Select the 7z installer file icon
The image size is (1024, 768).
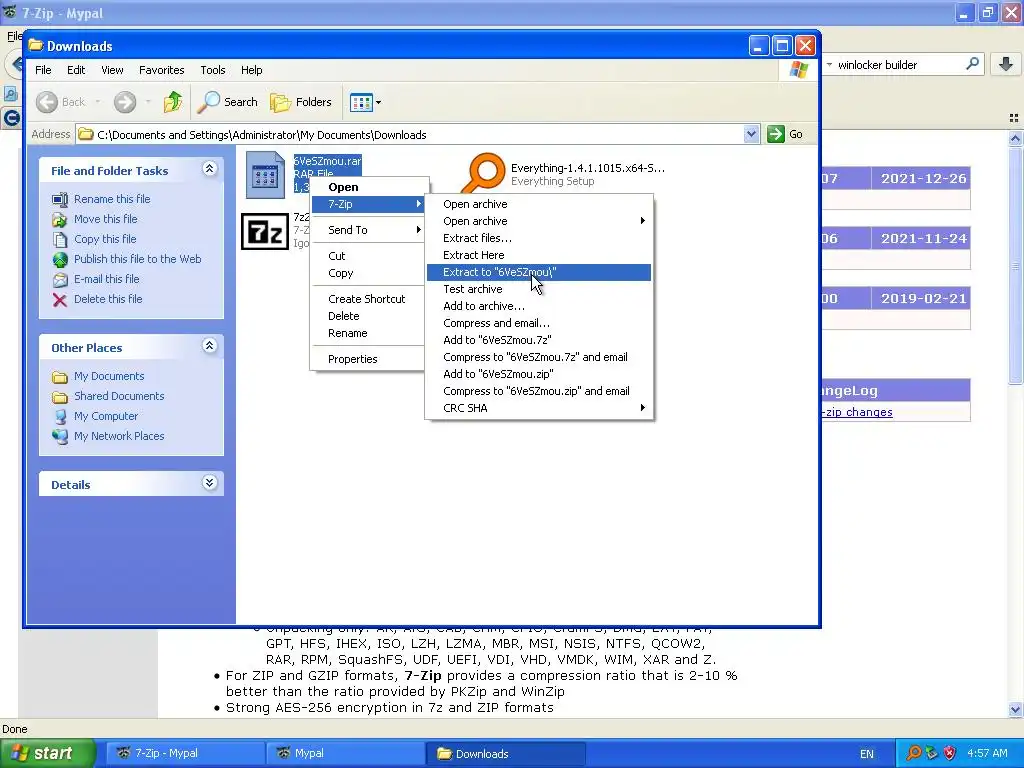264,231
